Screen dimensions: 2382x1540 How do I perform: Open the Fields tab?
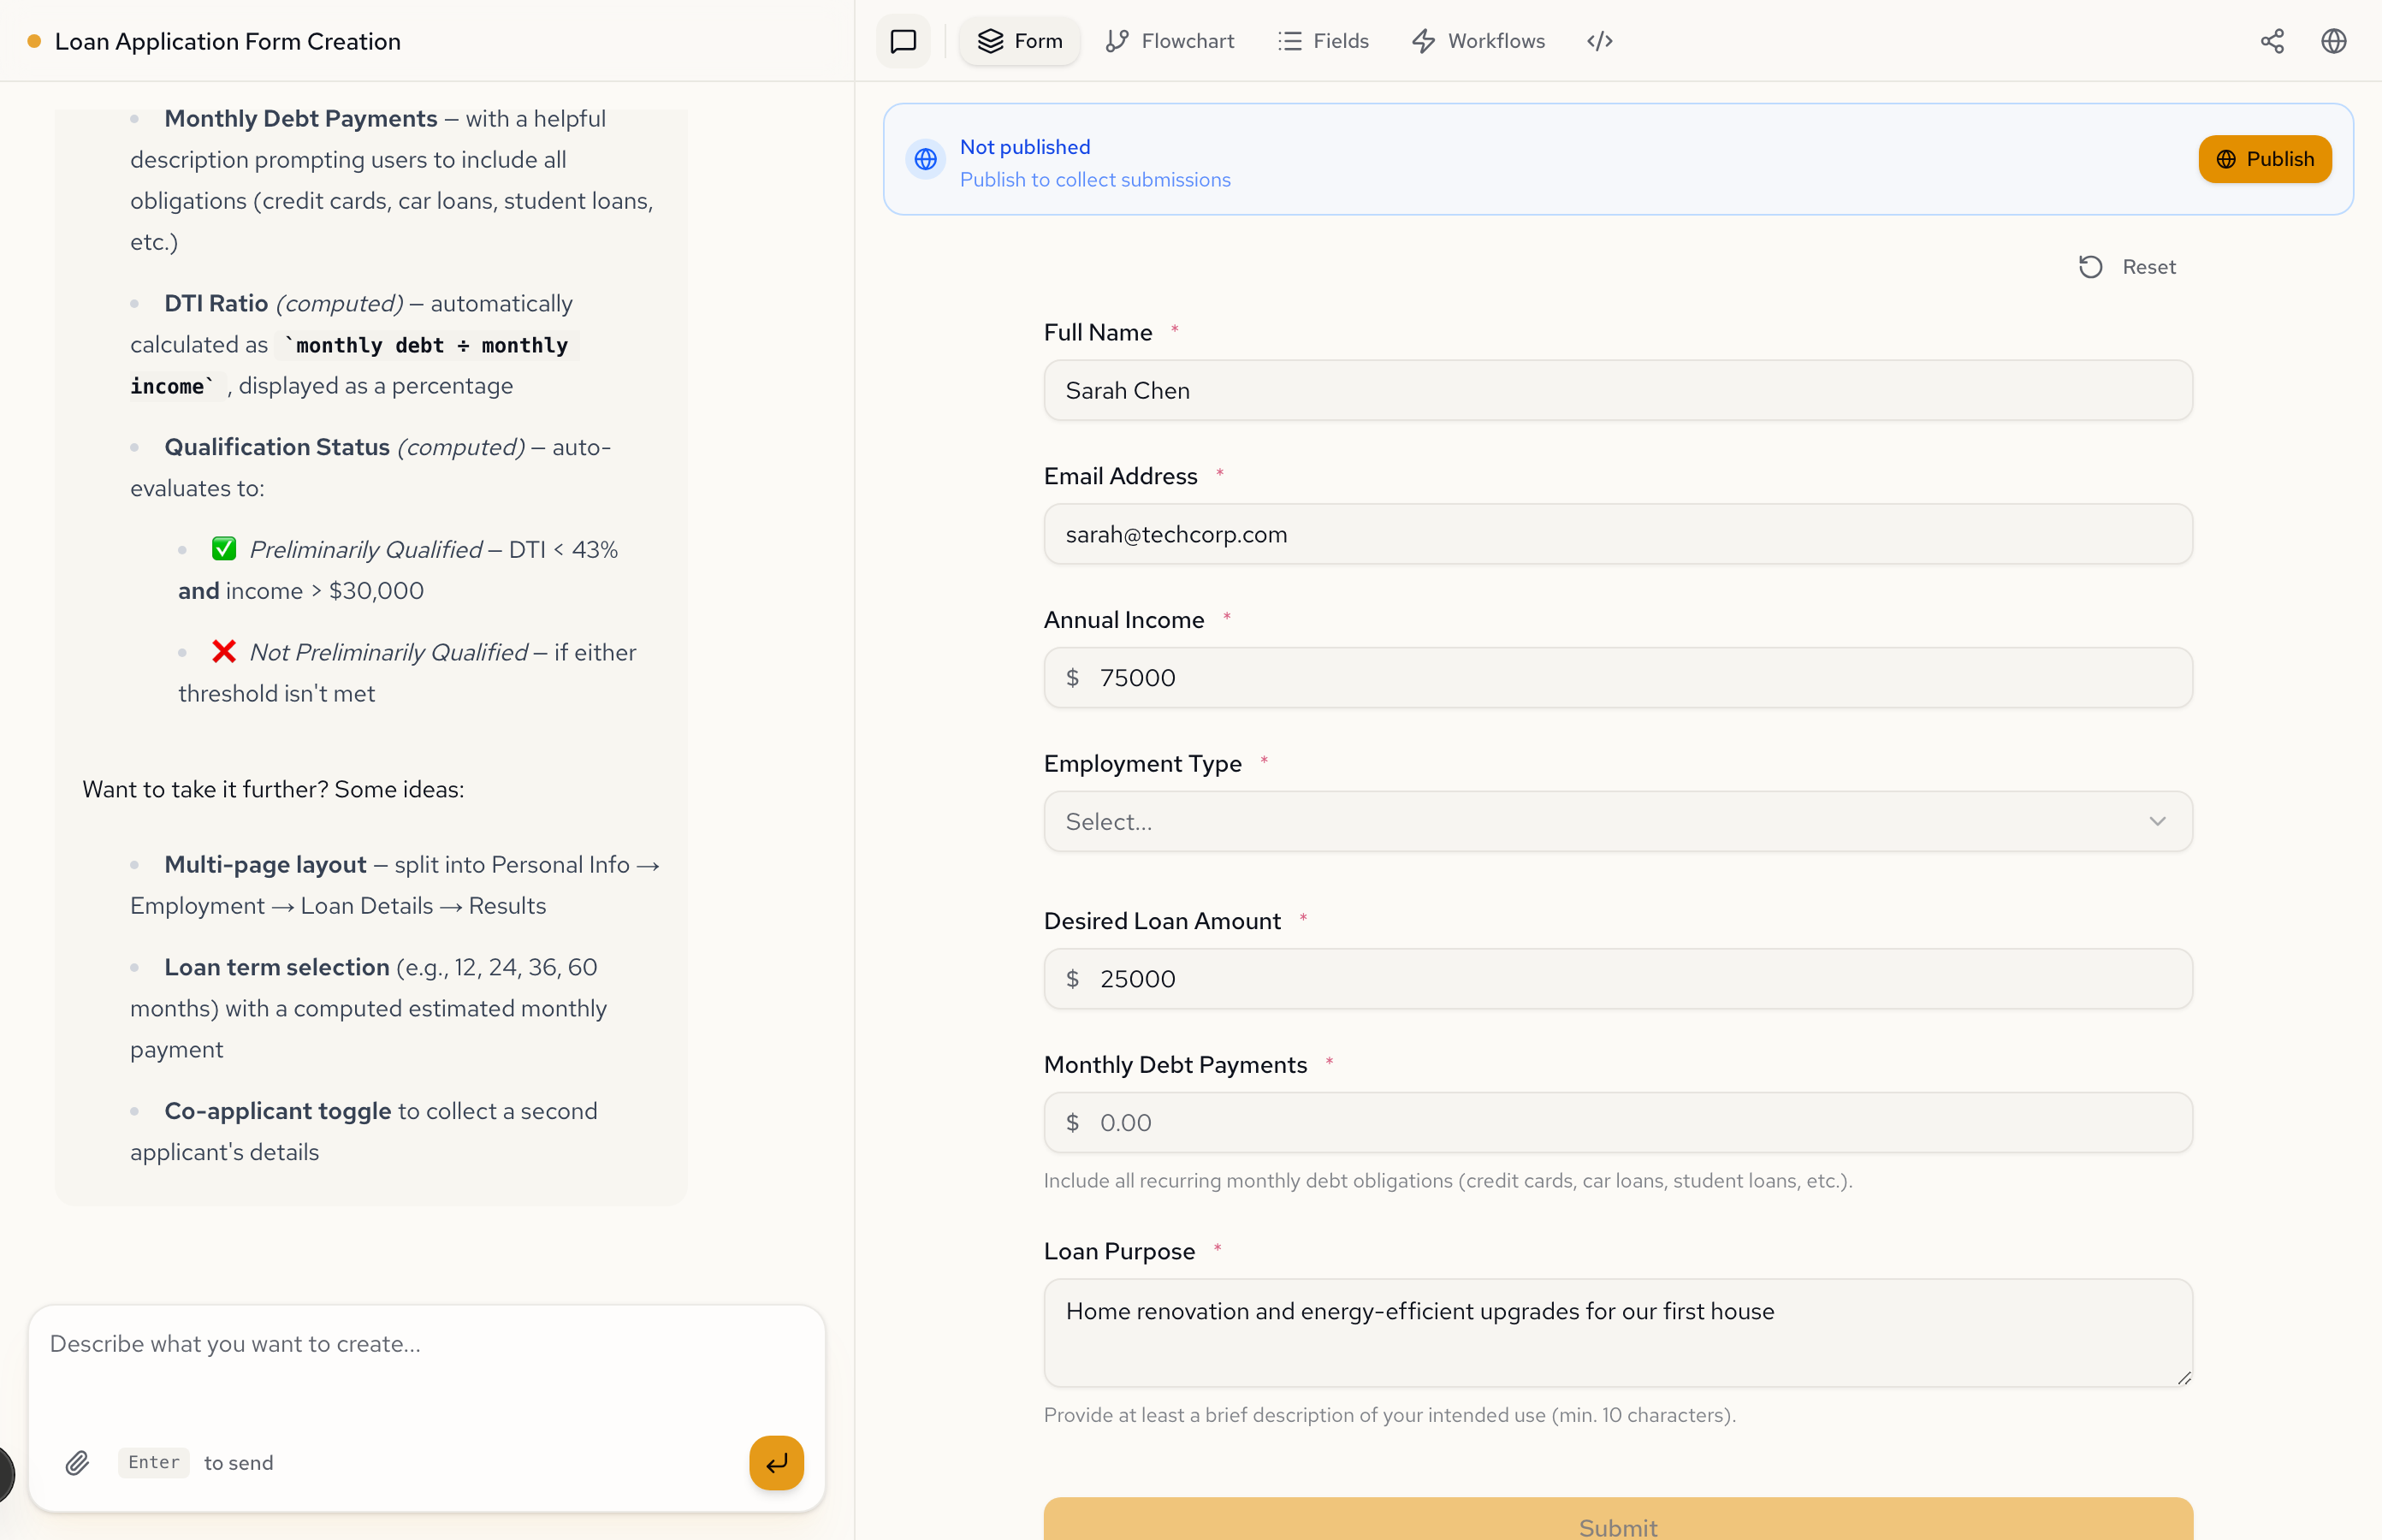[1323, 41]
